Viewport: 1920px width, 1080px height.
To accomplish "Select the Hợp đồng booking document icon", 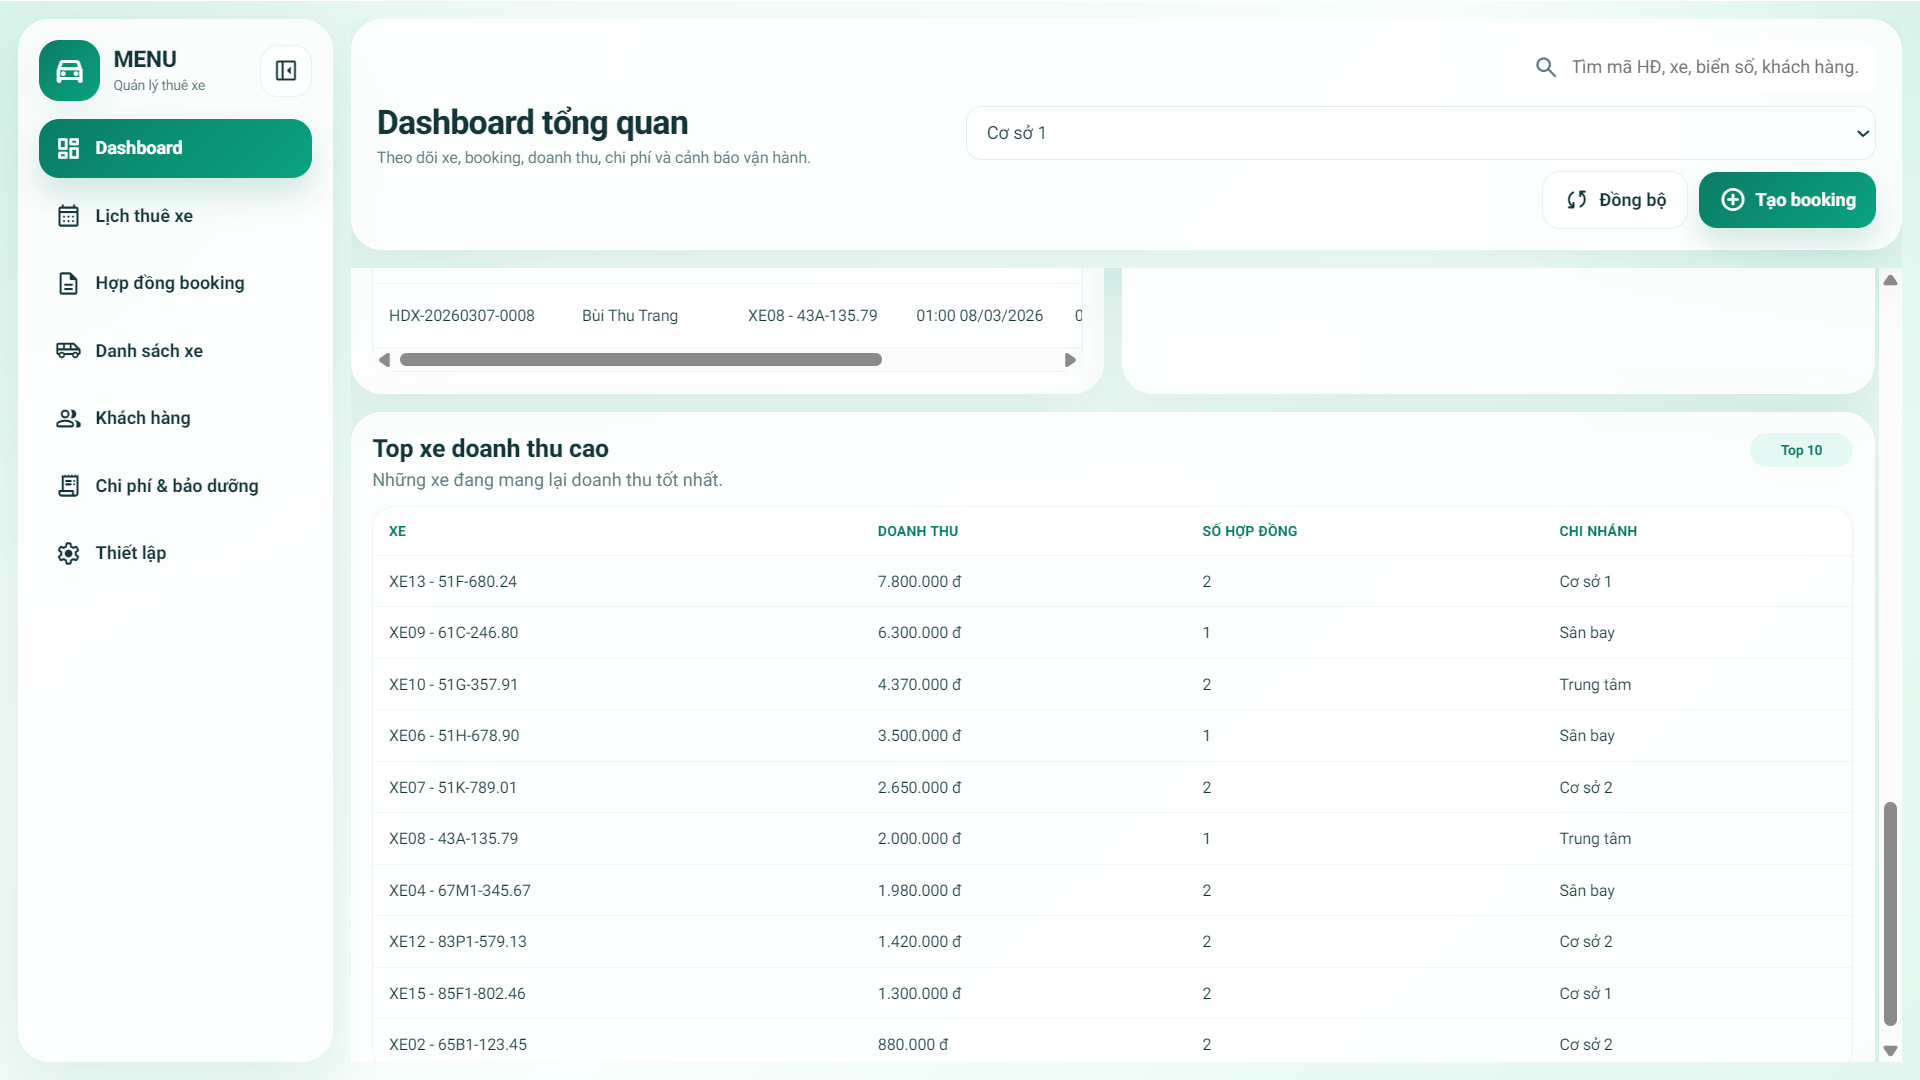I will (68, 283).
